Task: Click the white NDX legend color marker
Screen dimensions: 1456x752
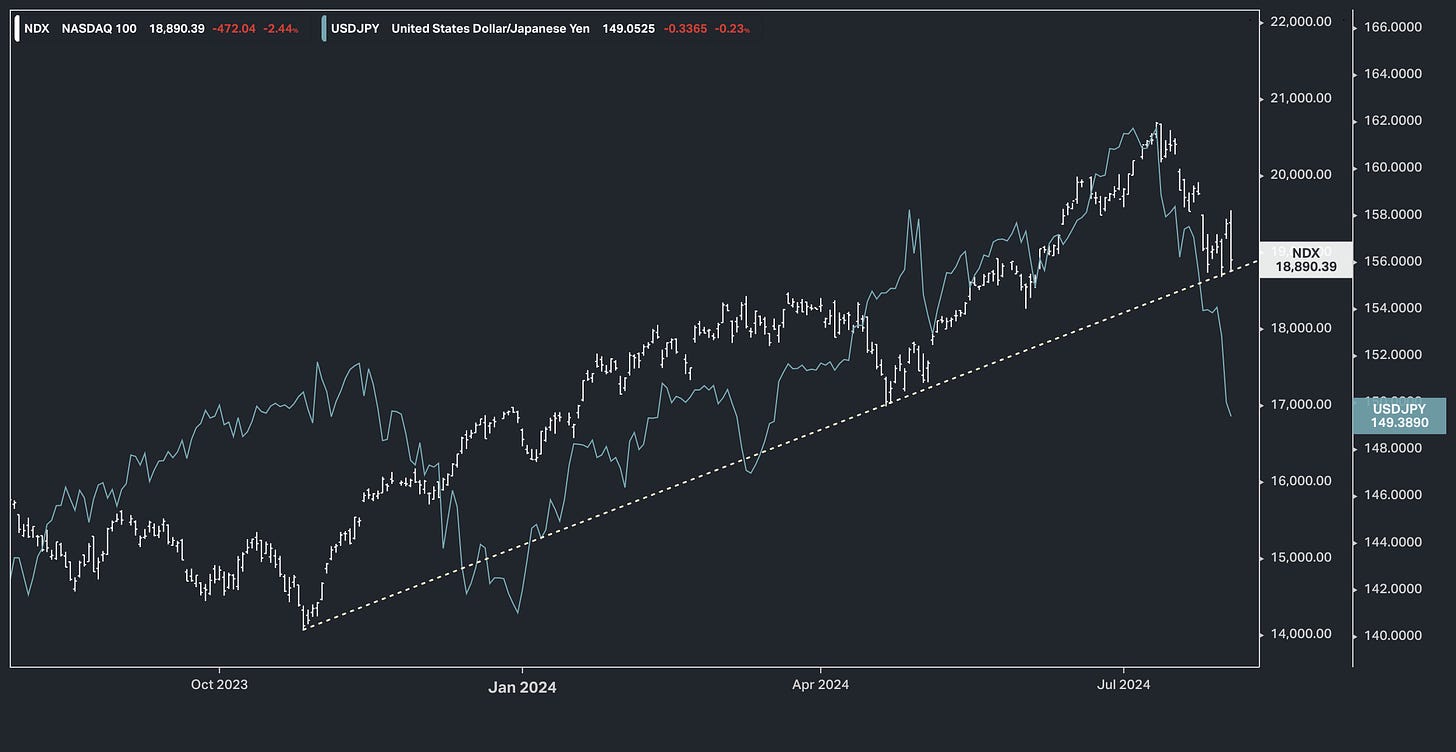Action: (x=17, y=29)
